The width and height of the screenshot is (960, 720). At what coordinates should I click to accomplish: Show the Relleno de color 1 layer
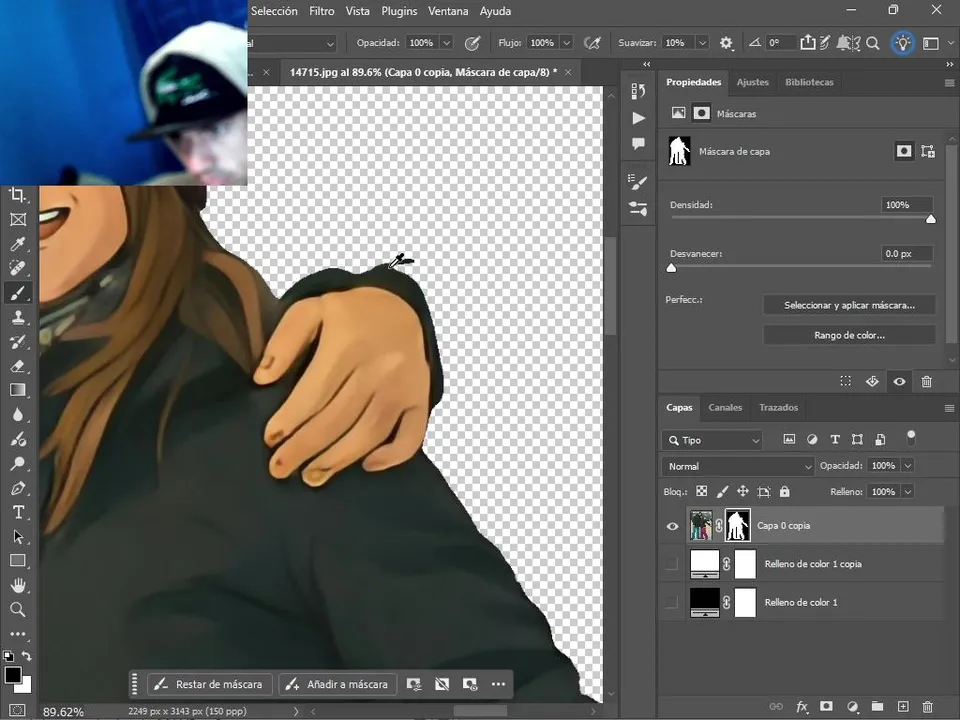[x=672, y=602]
